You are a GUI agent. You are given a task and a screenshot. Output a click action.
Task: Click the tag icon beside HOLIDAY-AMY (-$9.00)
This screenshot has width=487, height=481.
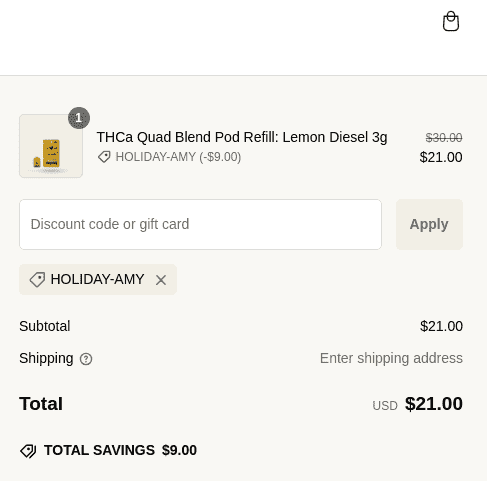pyautogui.click(x=104, y=157)
